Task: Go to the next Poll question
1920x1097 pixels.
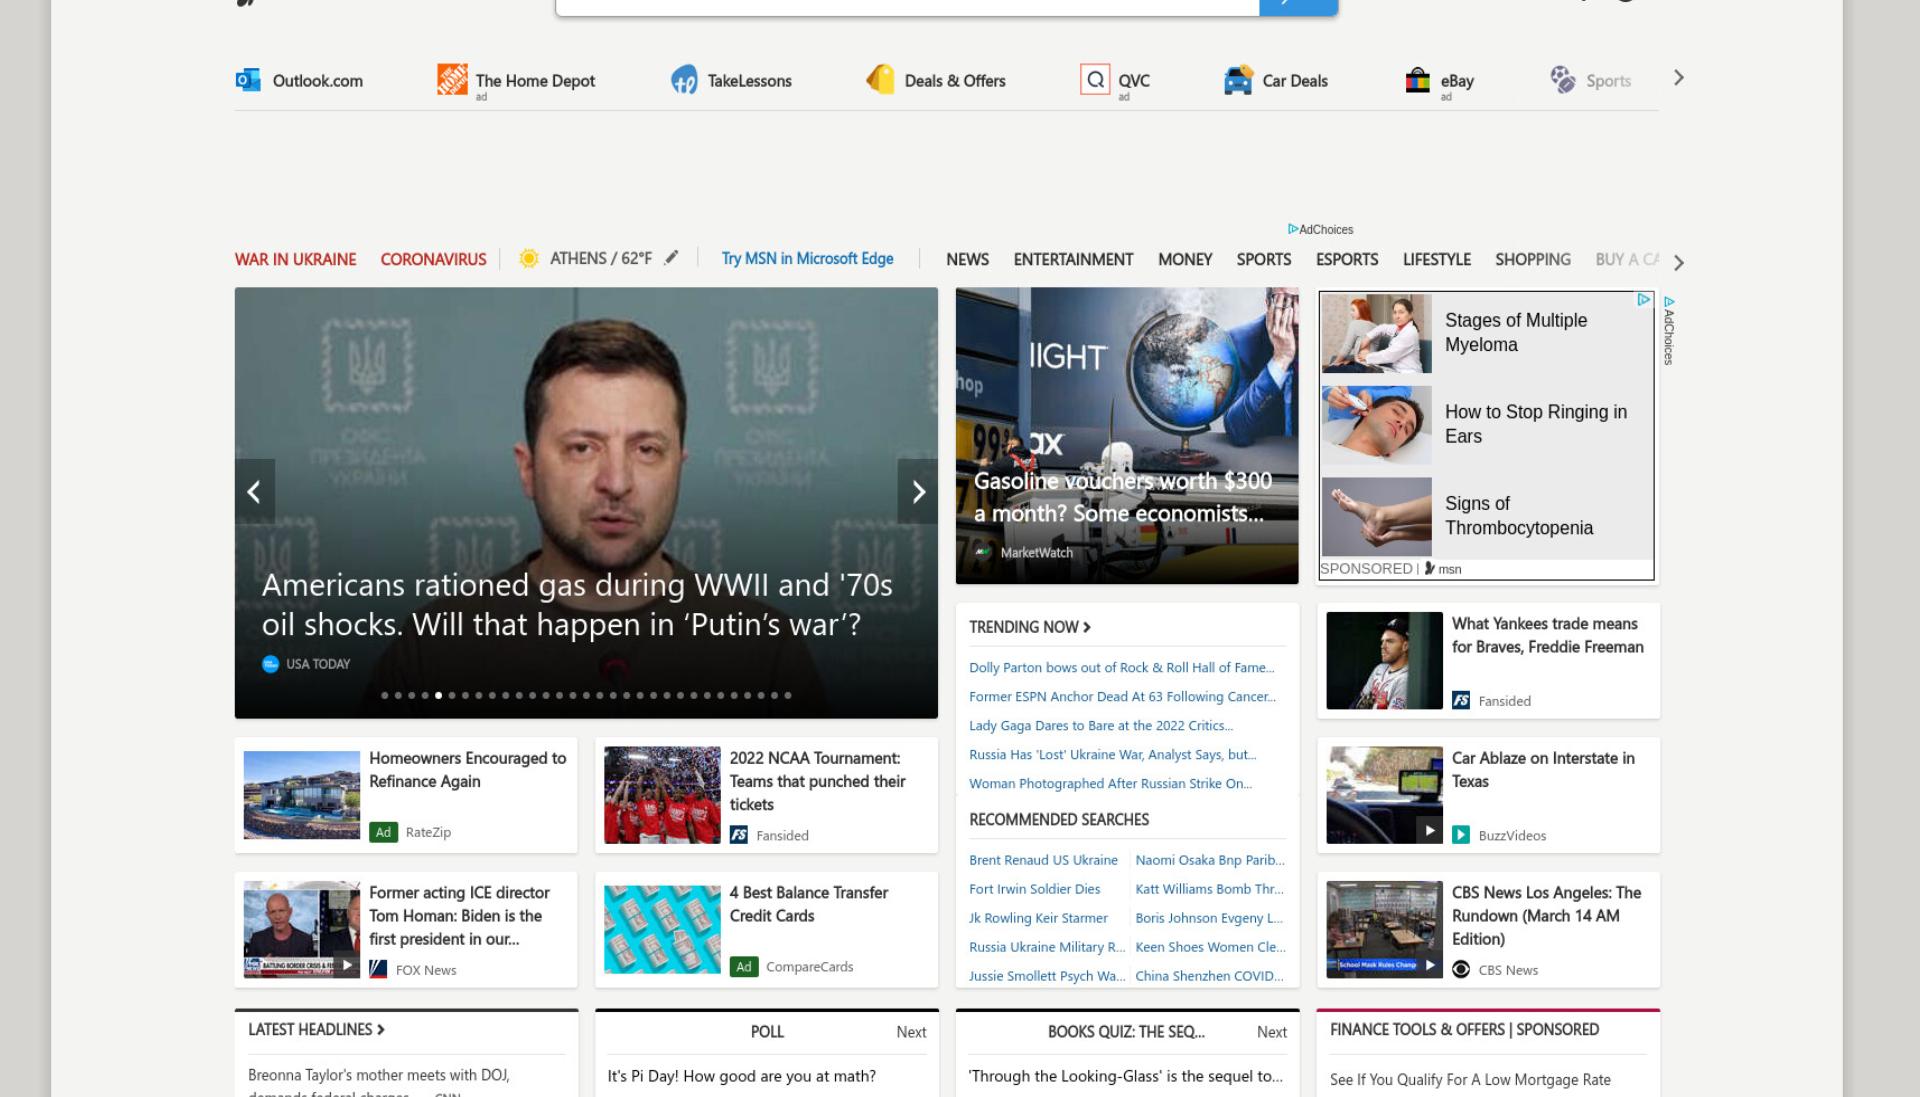Action: [911, 1032]
